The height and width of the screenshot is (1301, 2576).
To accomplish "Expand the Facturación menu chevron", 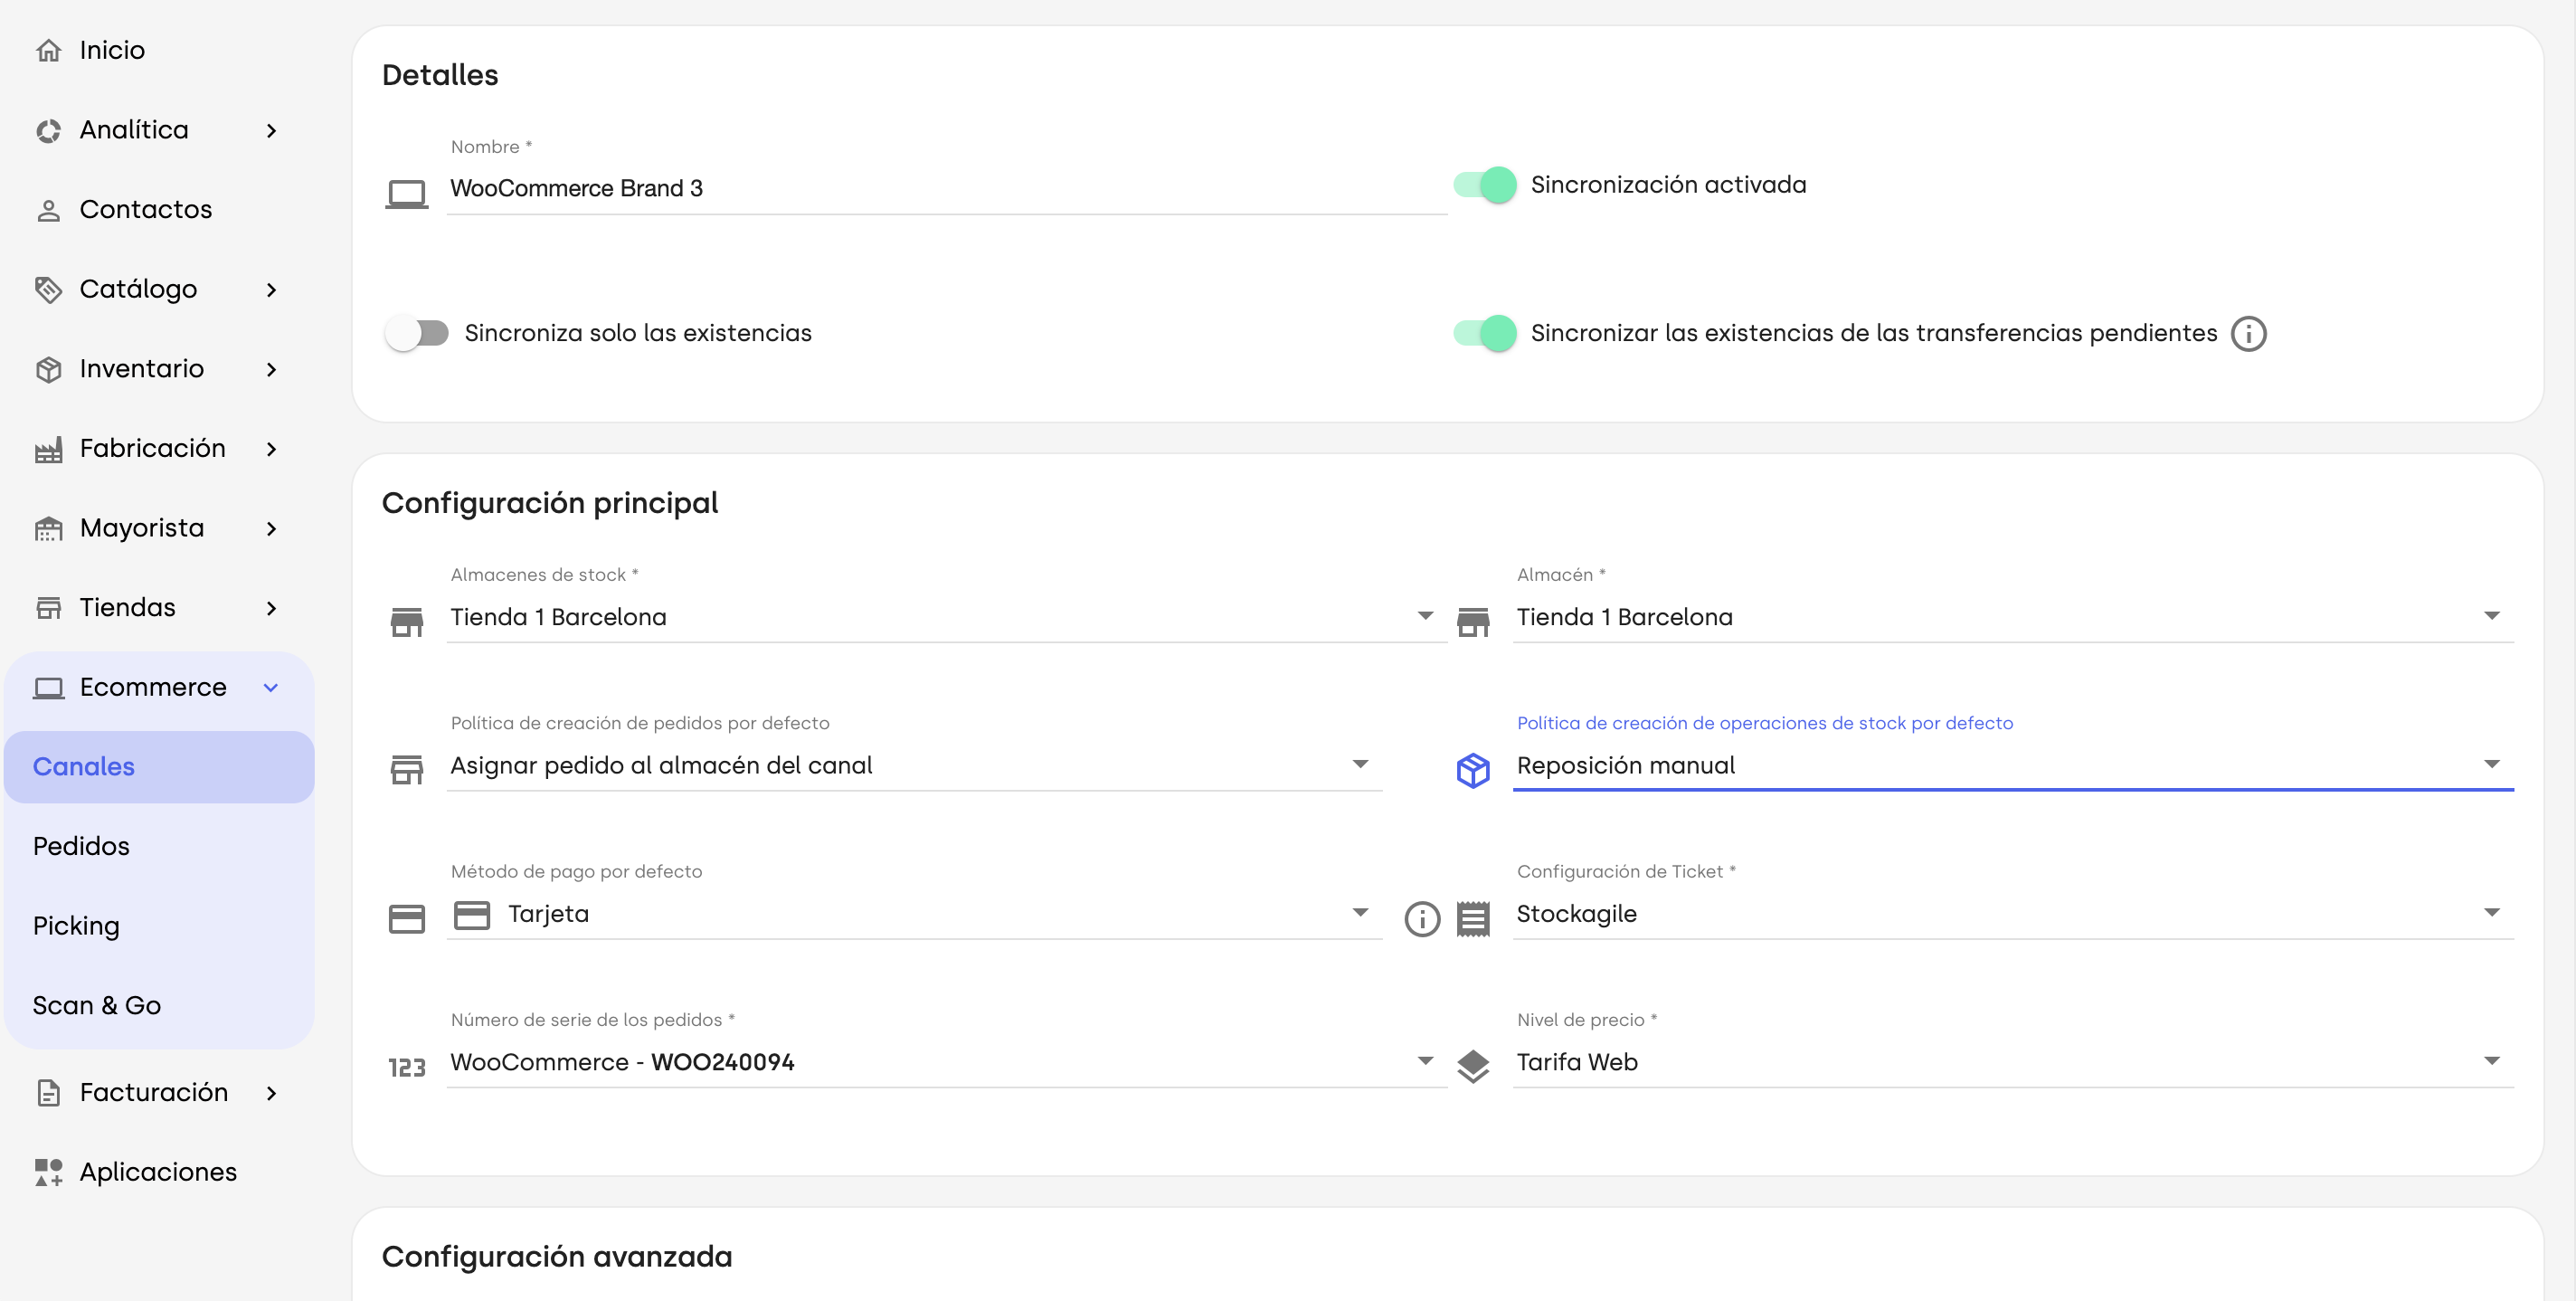I will coord(271,1093).
